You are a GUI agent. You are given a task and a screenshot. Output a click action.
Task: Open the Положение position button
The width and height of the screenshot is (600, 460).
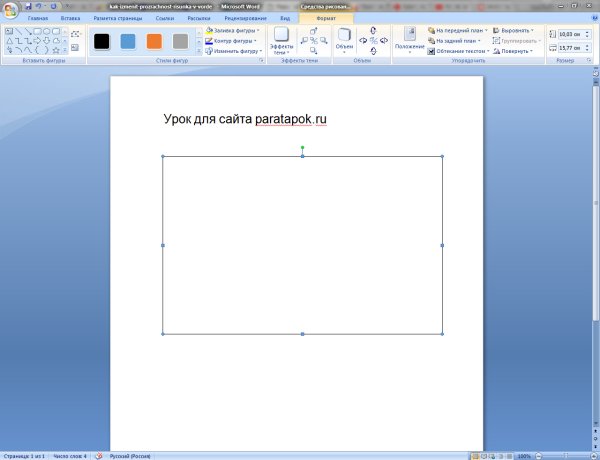[x=408, y=40]
